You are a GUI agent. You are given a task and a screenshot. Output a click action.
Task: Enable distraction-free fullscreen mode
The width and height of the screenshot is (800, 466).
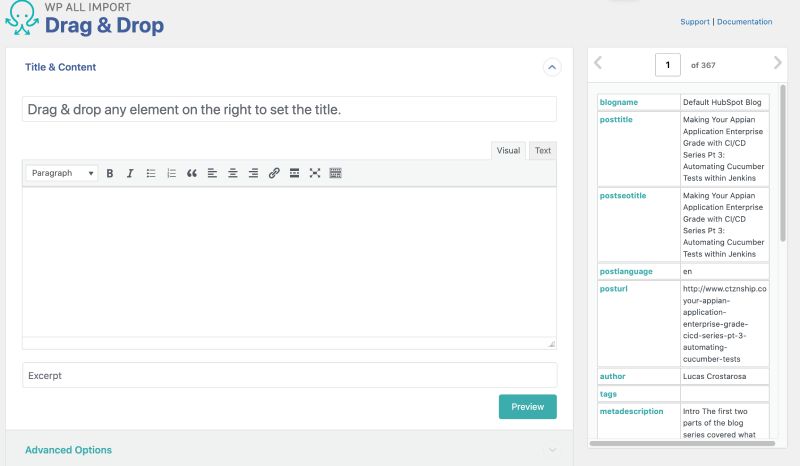315,173
